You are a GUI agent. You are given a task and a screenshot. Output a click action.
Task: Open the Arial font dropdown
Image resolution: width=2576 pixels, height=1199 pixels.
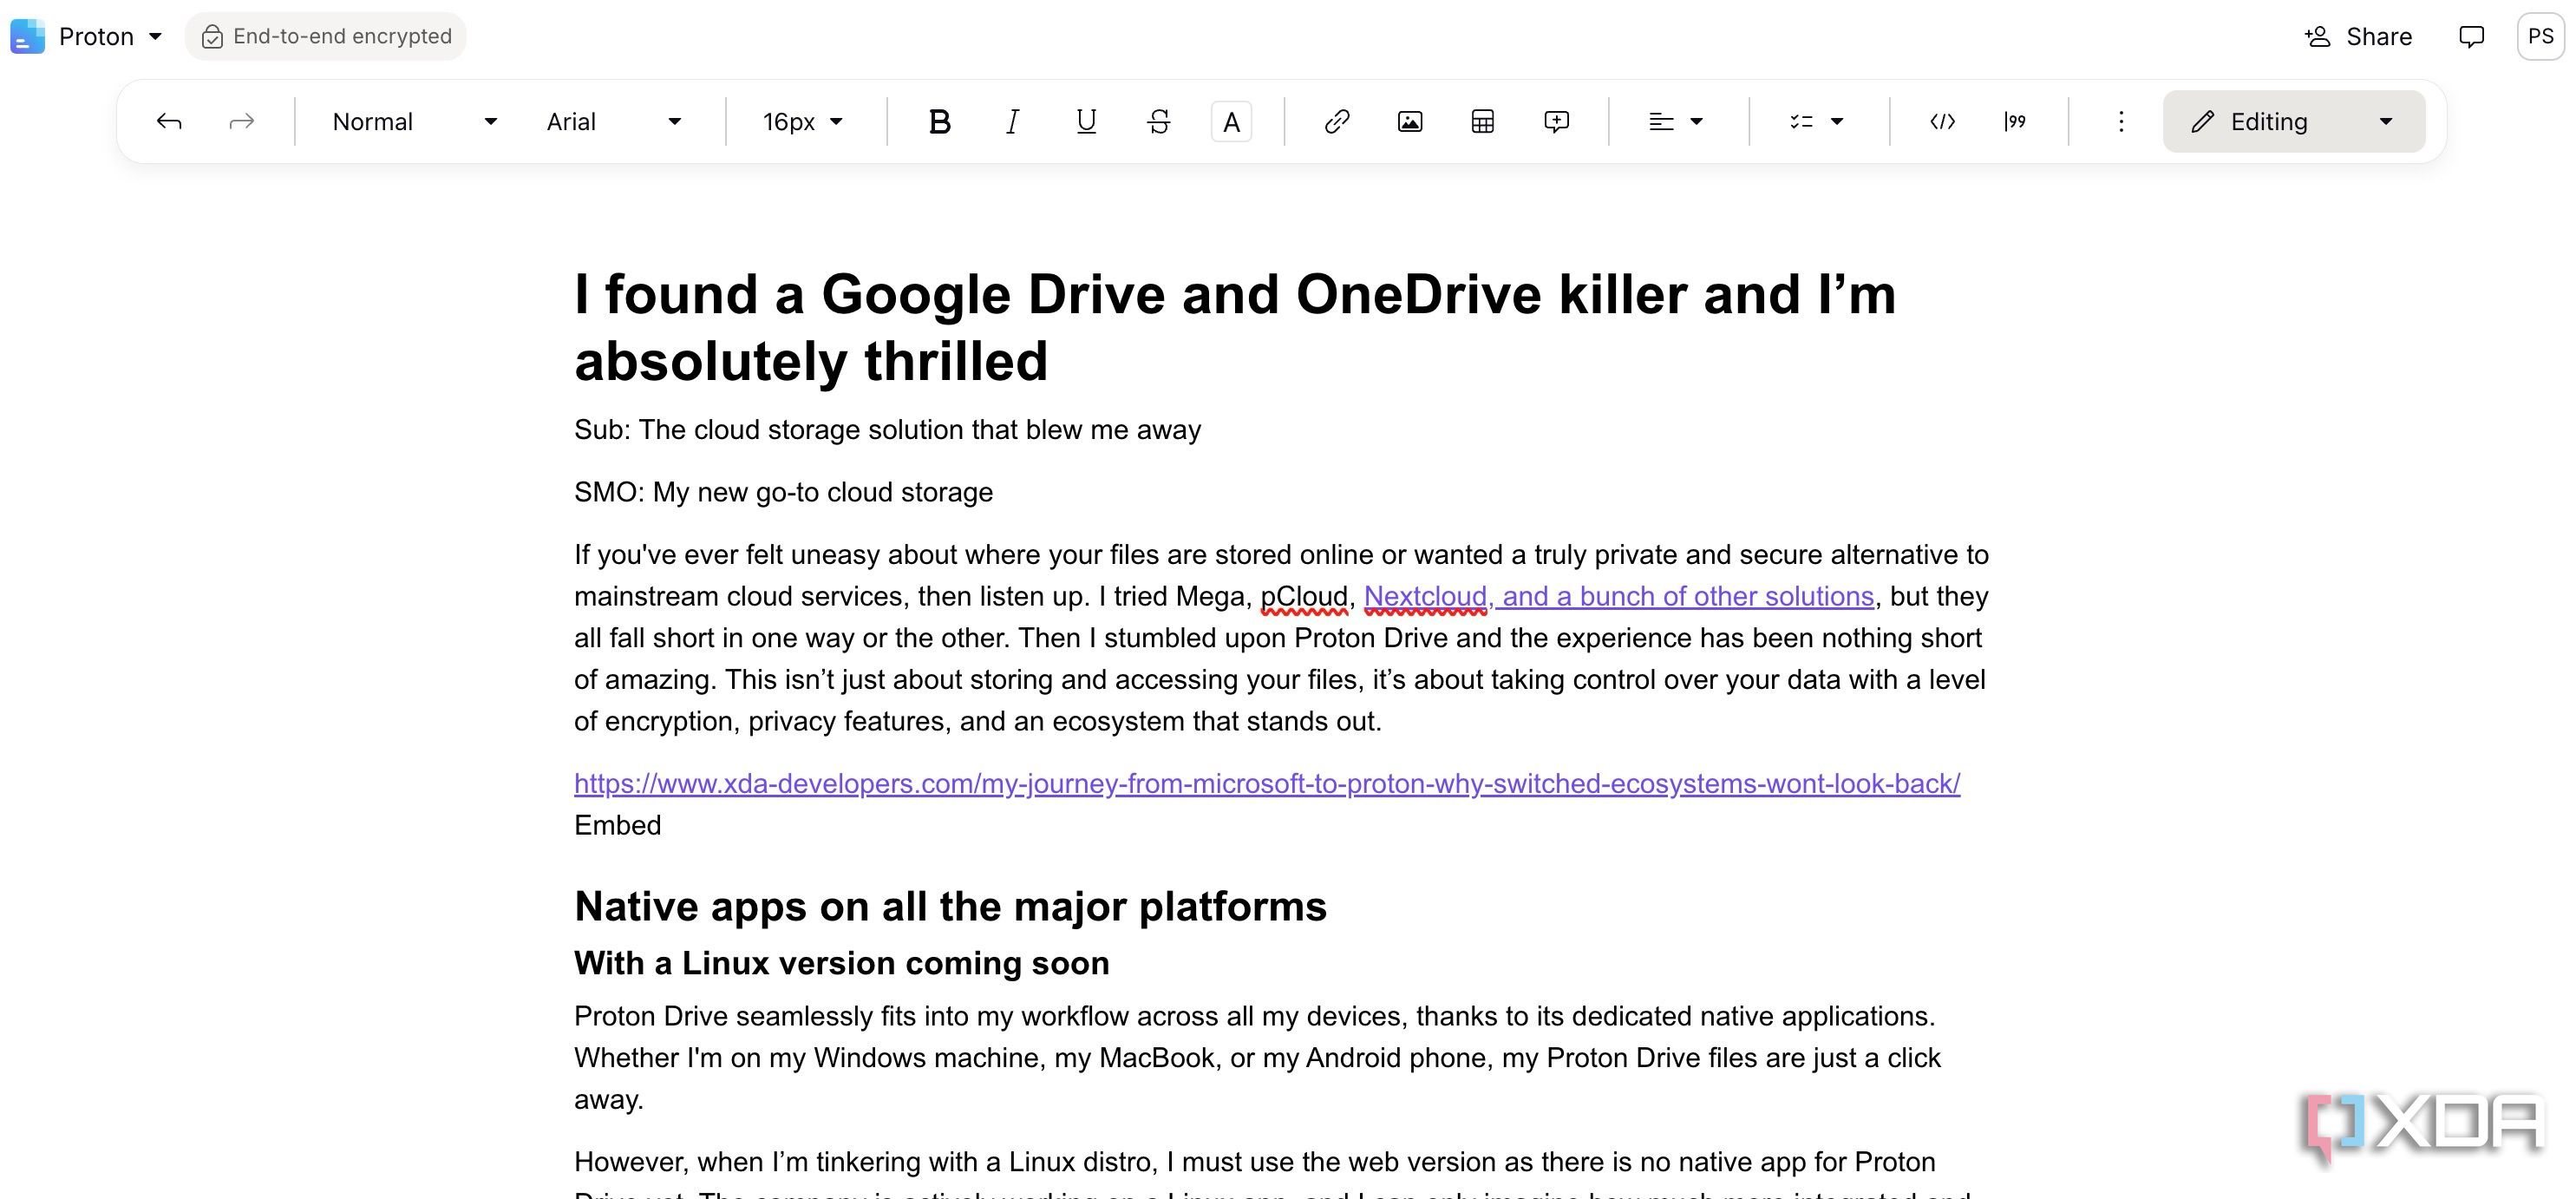(615, 122)
